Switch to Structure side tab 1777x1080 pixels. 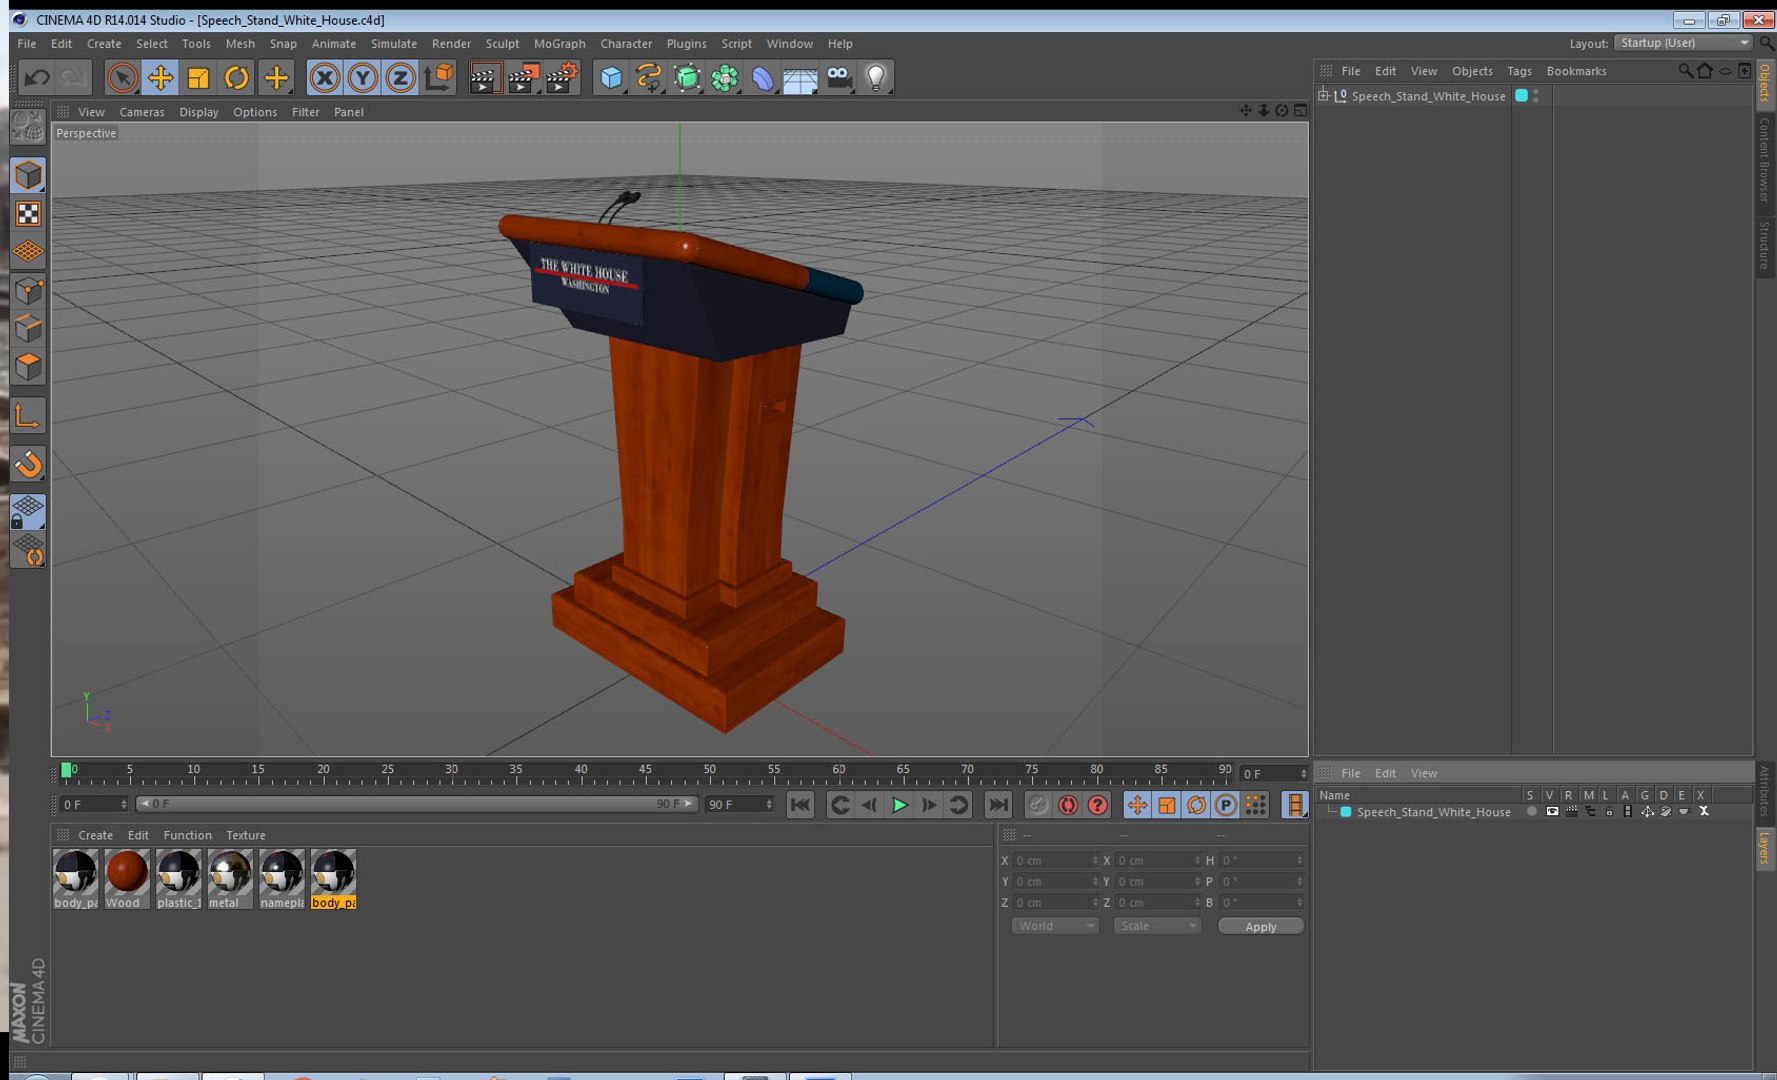1765,245
